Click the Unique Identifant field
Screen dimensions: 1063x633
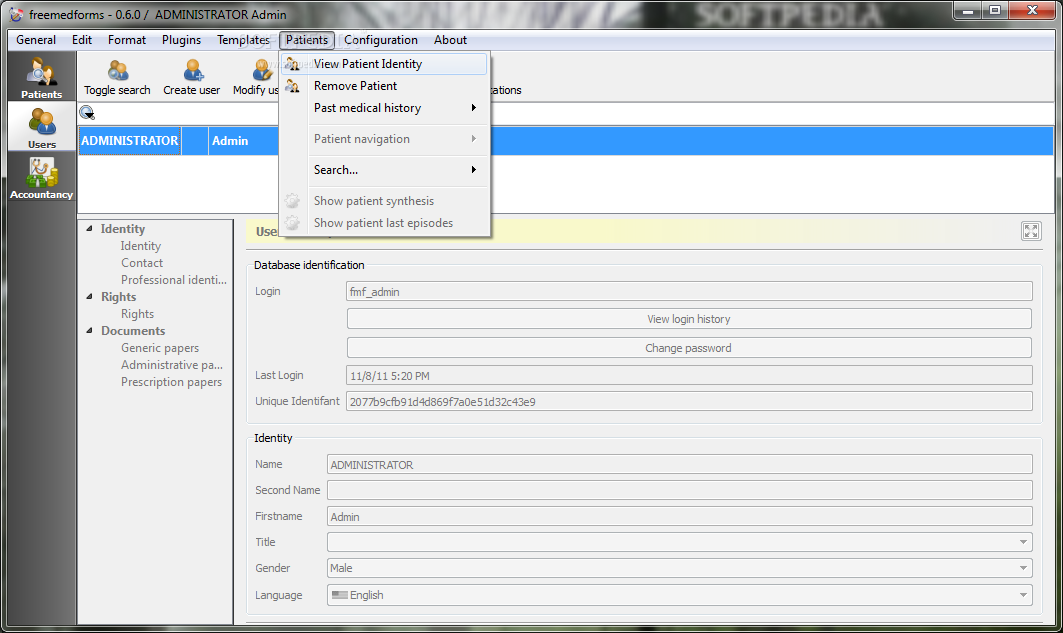[689, 401]
